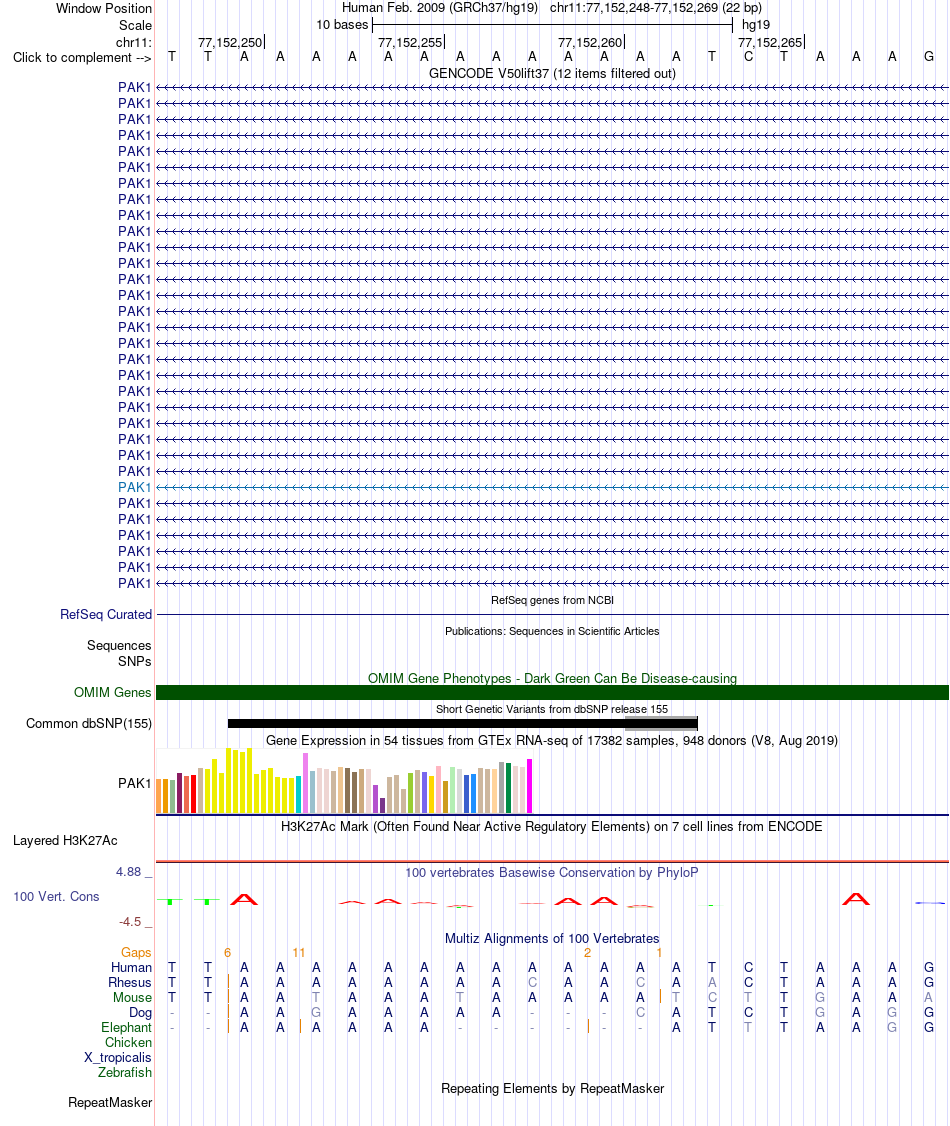Open the GENCODE V50lift37 track title

pyautogui.click(x=551, y=73)
